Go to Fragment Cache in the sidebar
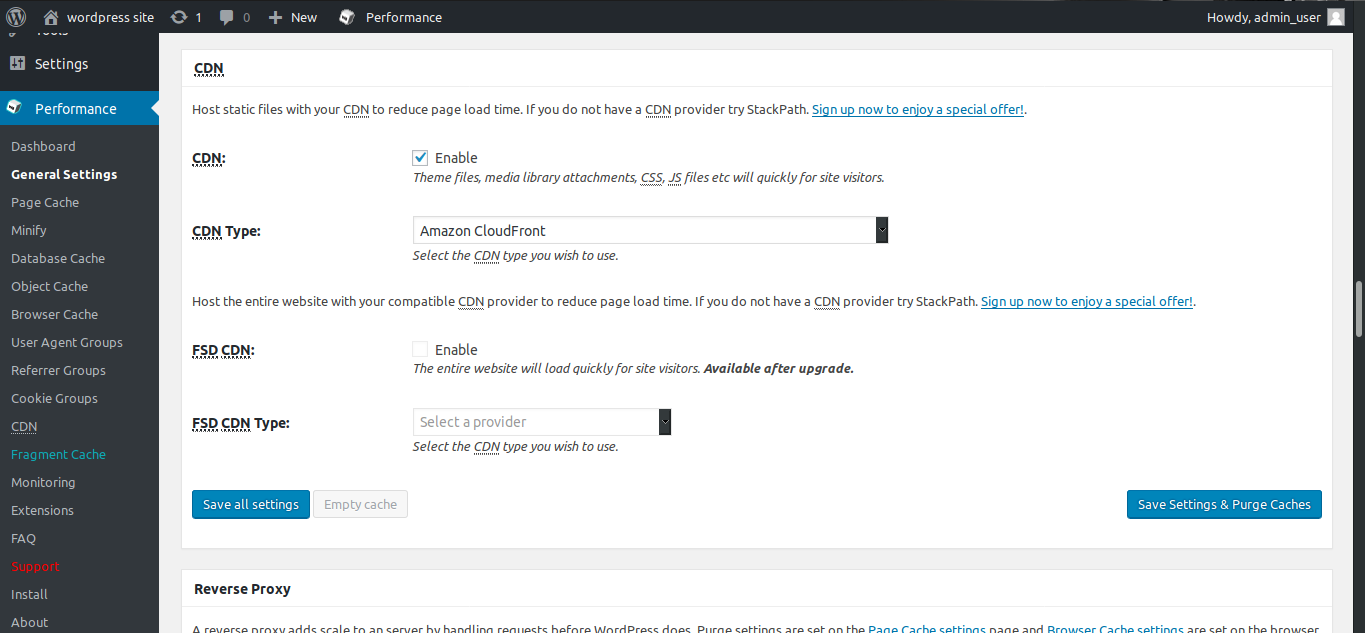The height and width of the screenshot is (633, 1365). click(58, 454)
